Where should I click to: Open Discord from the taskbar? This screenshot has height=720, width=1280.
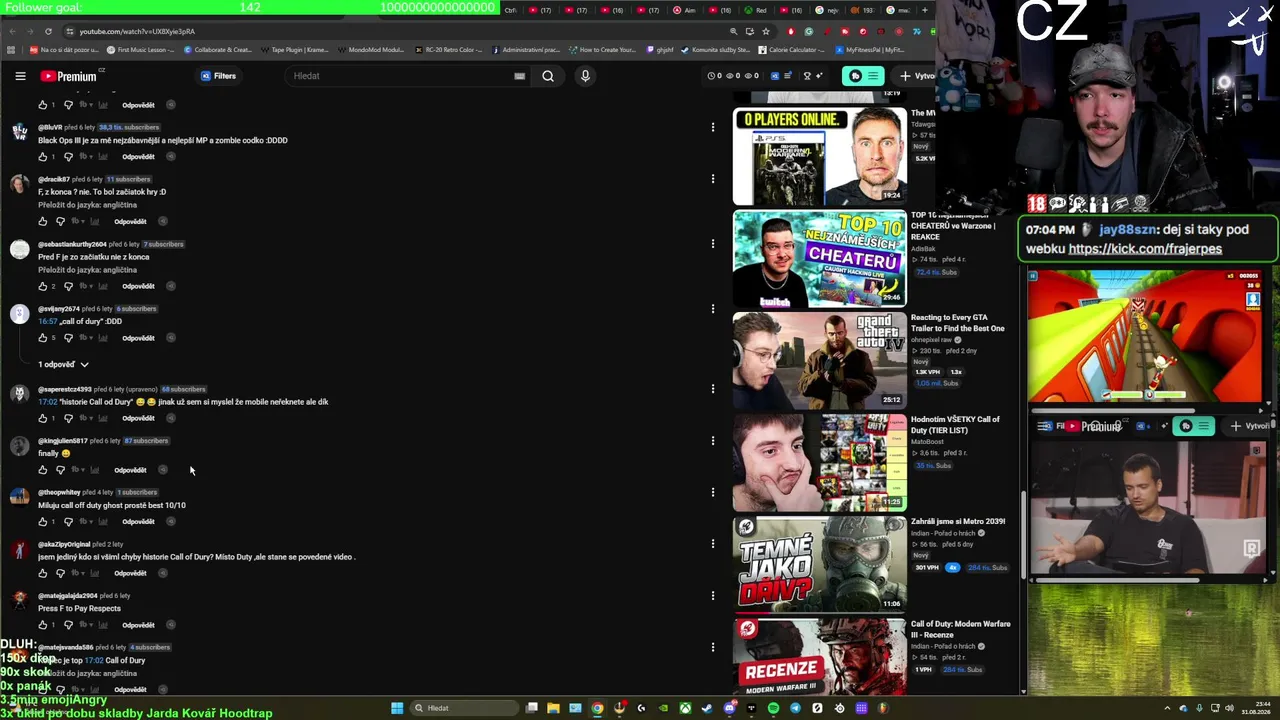[729, 708]
